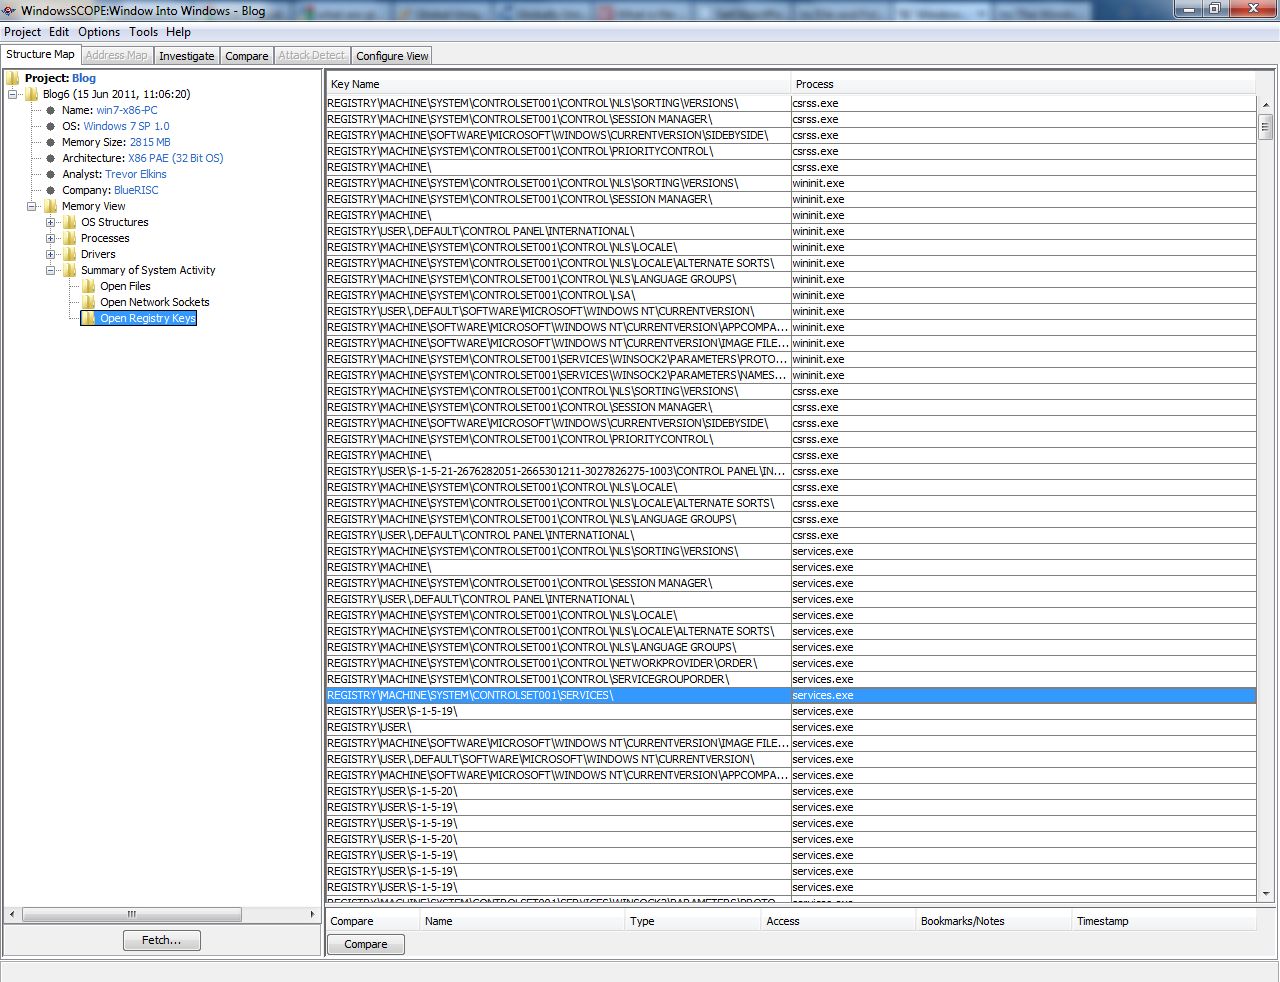The height and width of the screenshot is (982, 1280).
Task: Click the Open Files folder icon
Action: point(88,286)
